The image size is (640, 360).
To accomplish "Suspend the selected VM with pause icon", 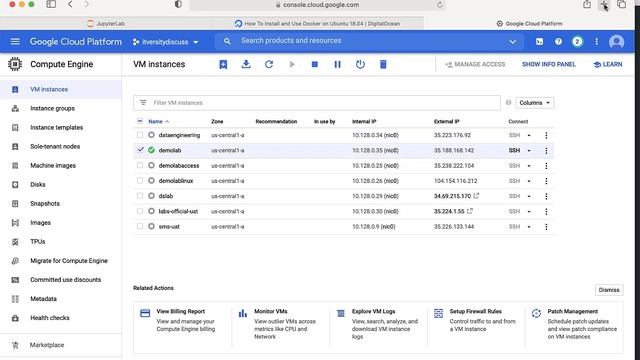I will 338,64.
